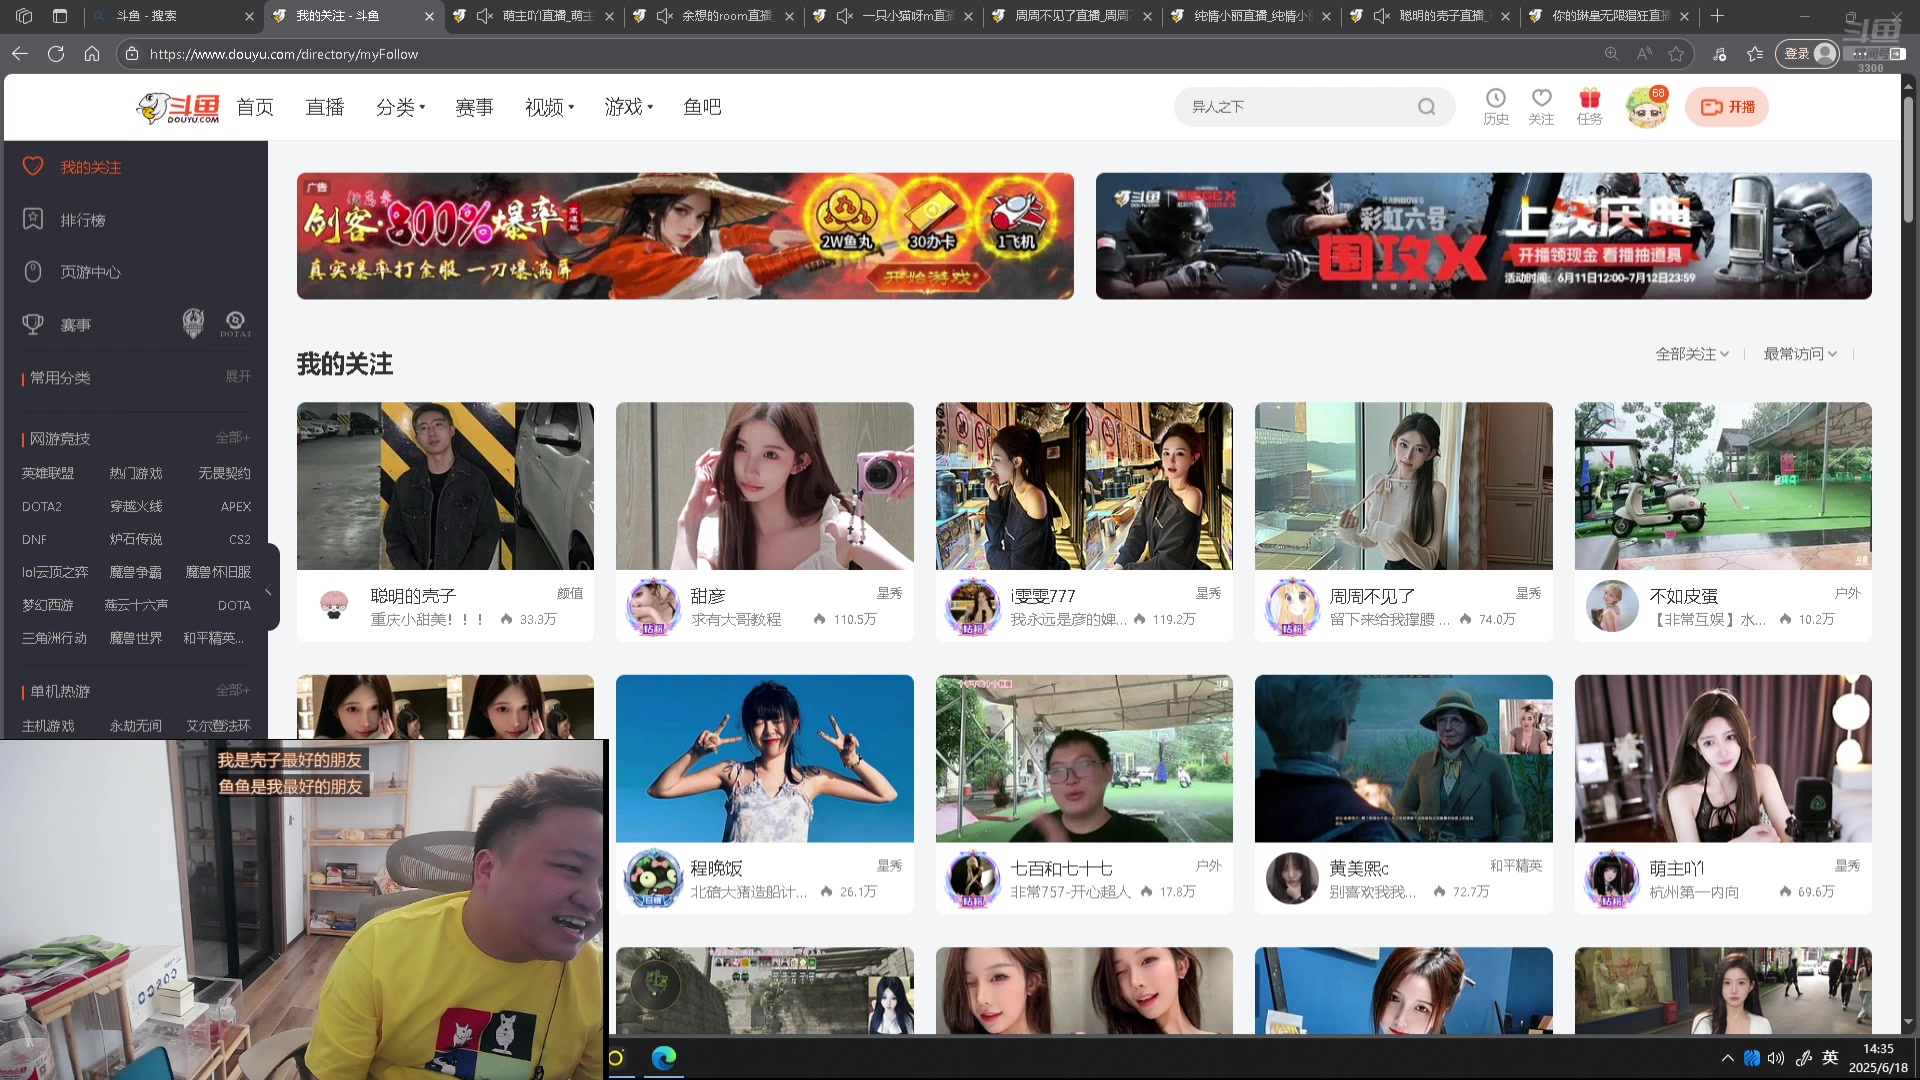Open the ranking list sidebar icon
This screenshot has height=1080, width=1920.
tap(33, 219)
